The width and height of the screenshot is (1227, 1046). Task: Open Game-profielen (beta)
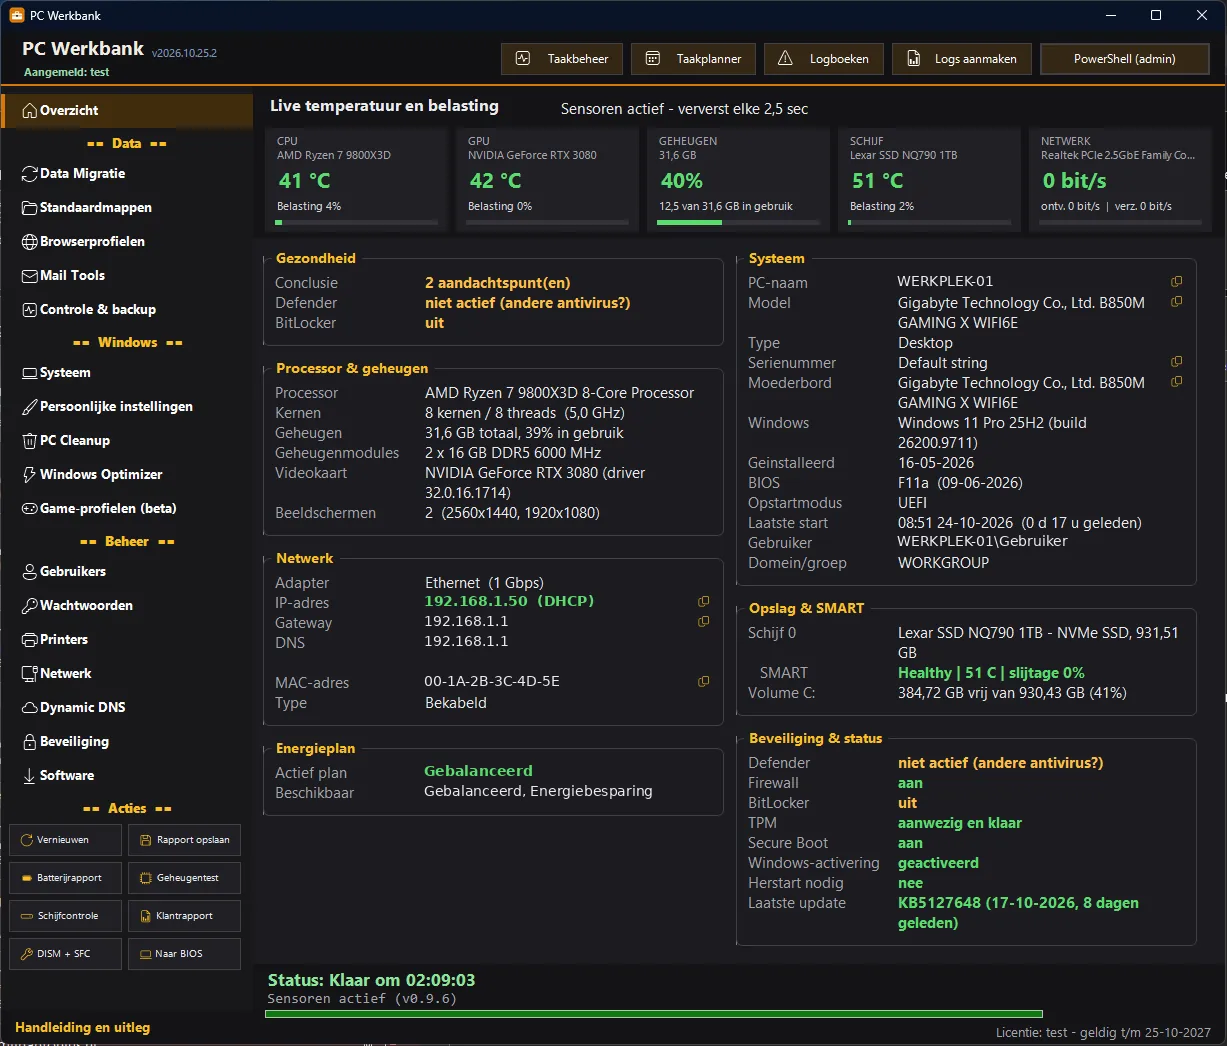127,509
